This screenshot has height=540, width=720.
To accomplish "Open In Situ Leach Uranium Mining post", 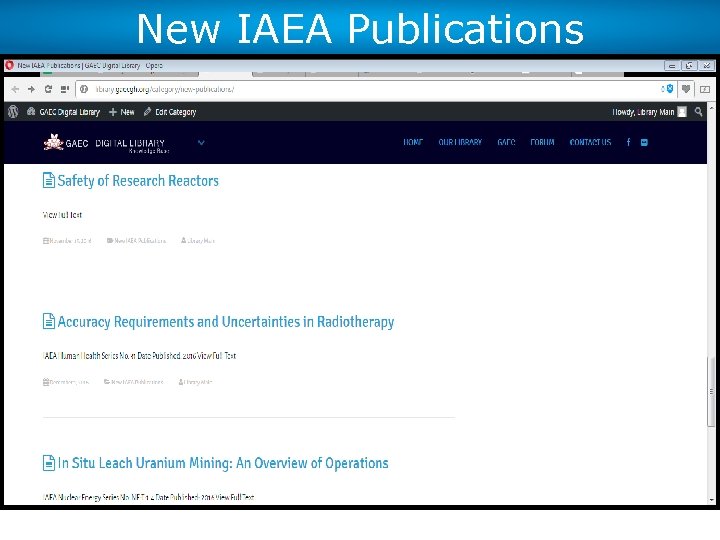I will [223, 463].
